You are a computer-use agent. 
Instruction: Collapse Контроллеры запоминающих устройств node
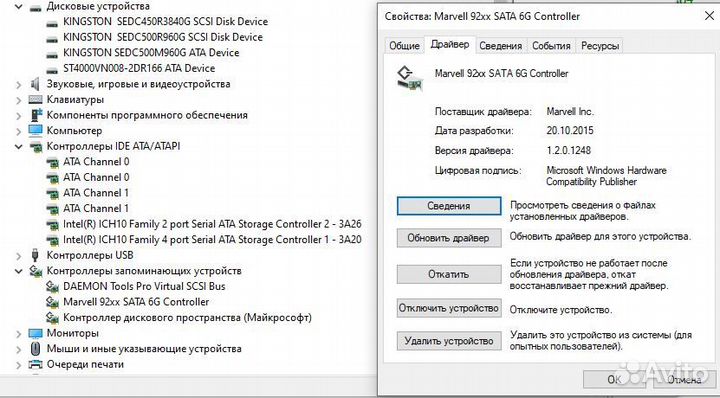tap(19, 271)
